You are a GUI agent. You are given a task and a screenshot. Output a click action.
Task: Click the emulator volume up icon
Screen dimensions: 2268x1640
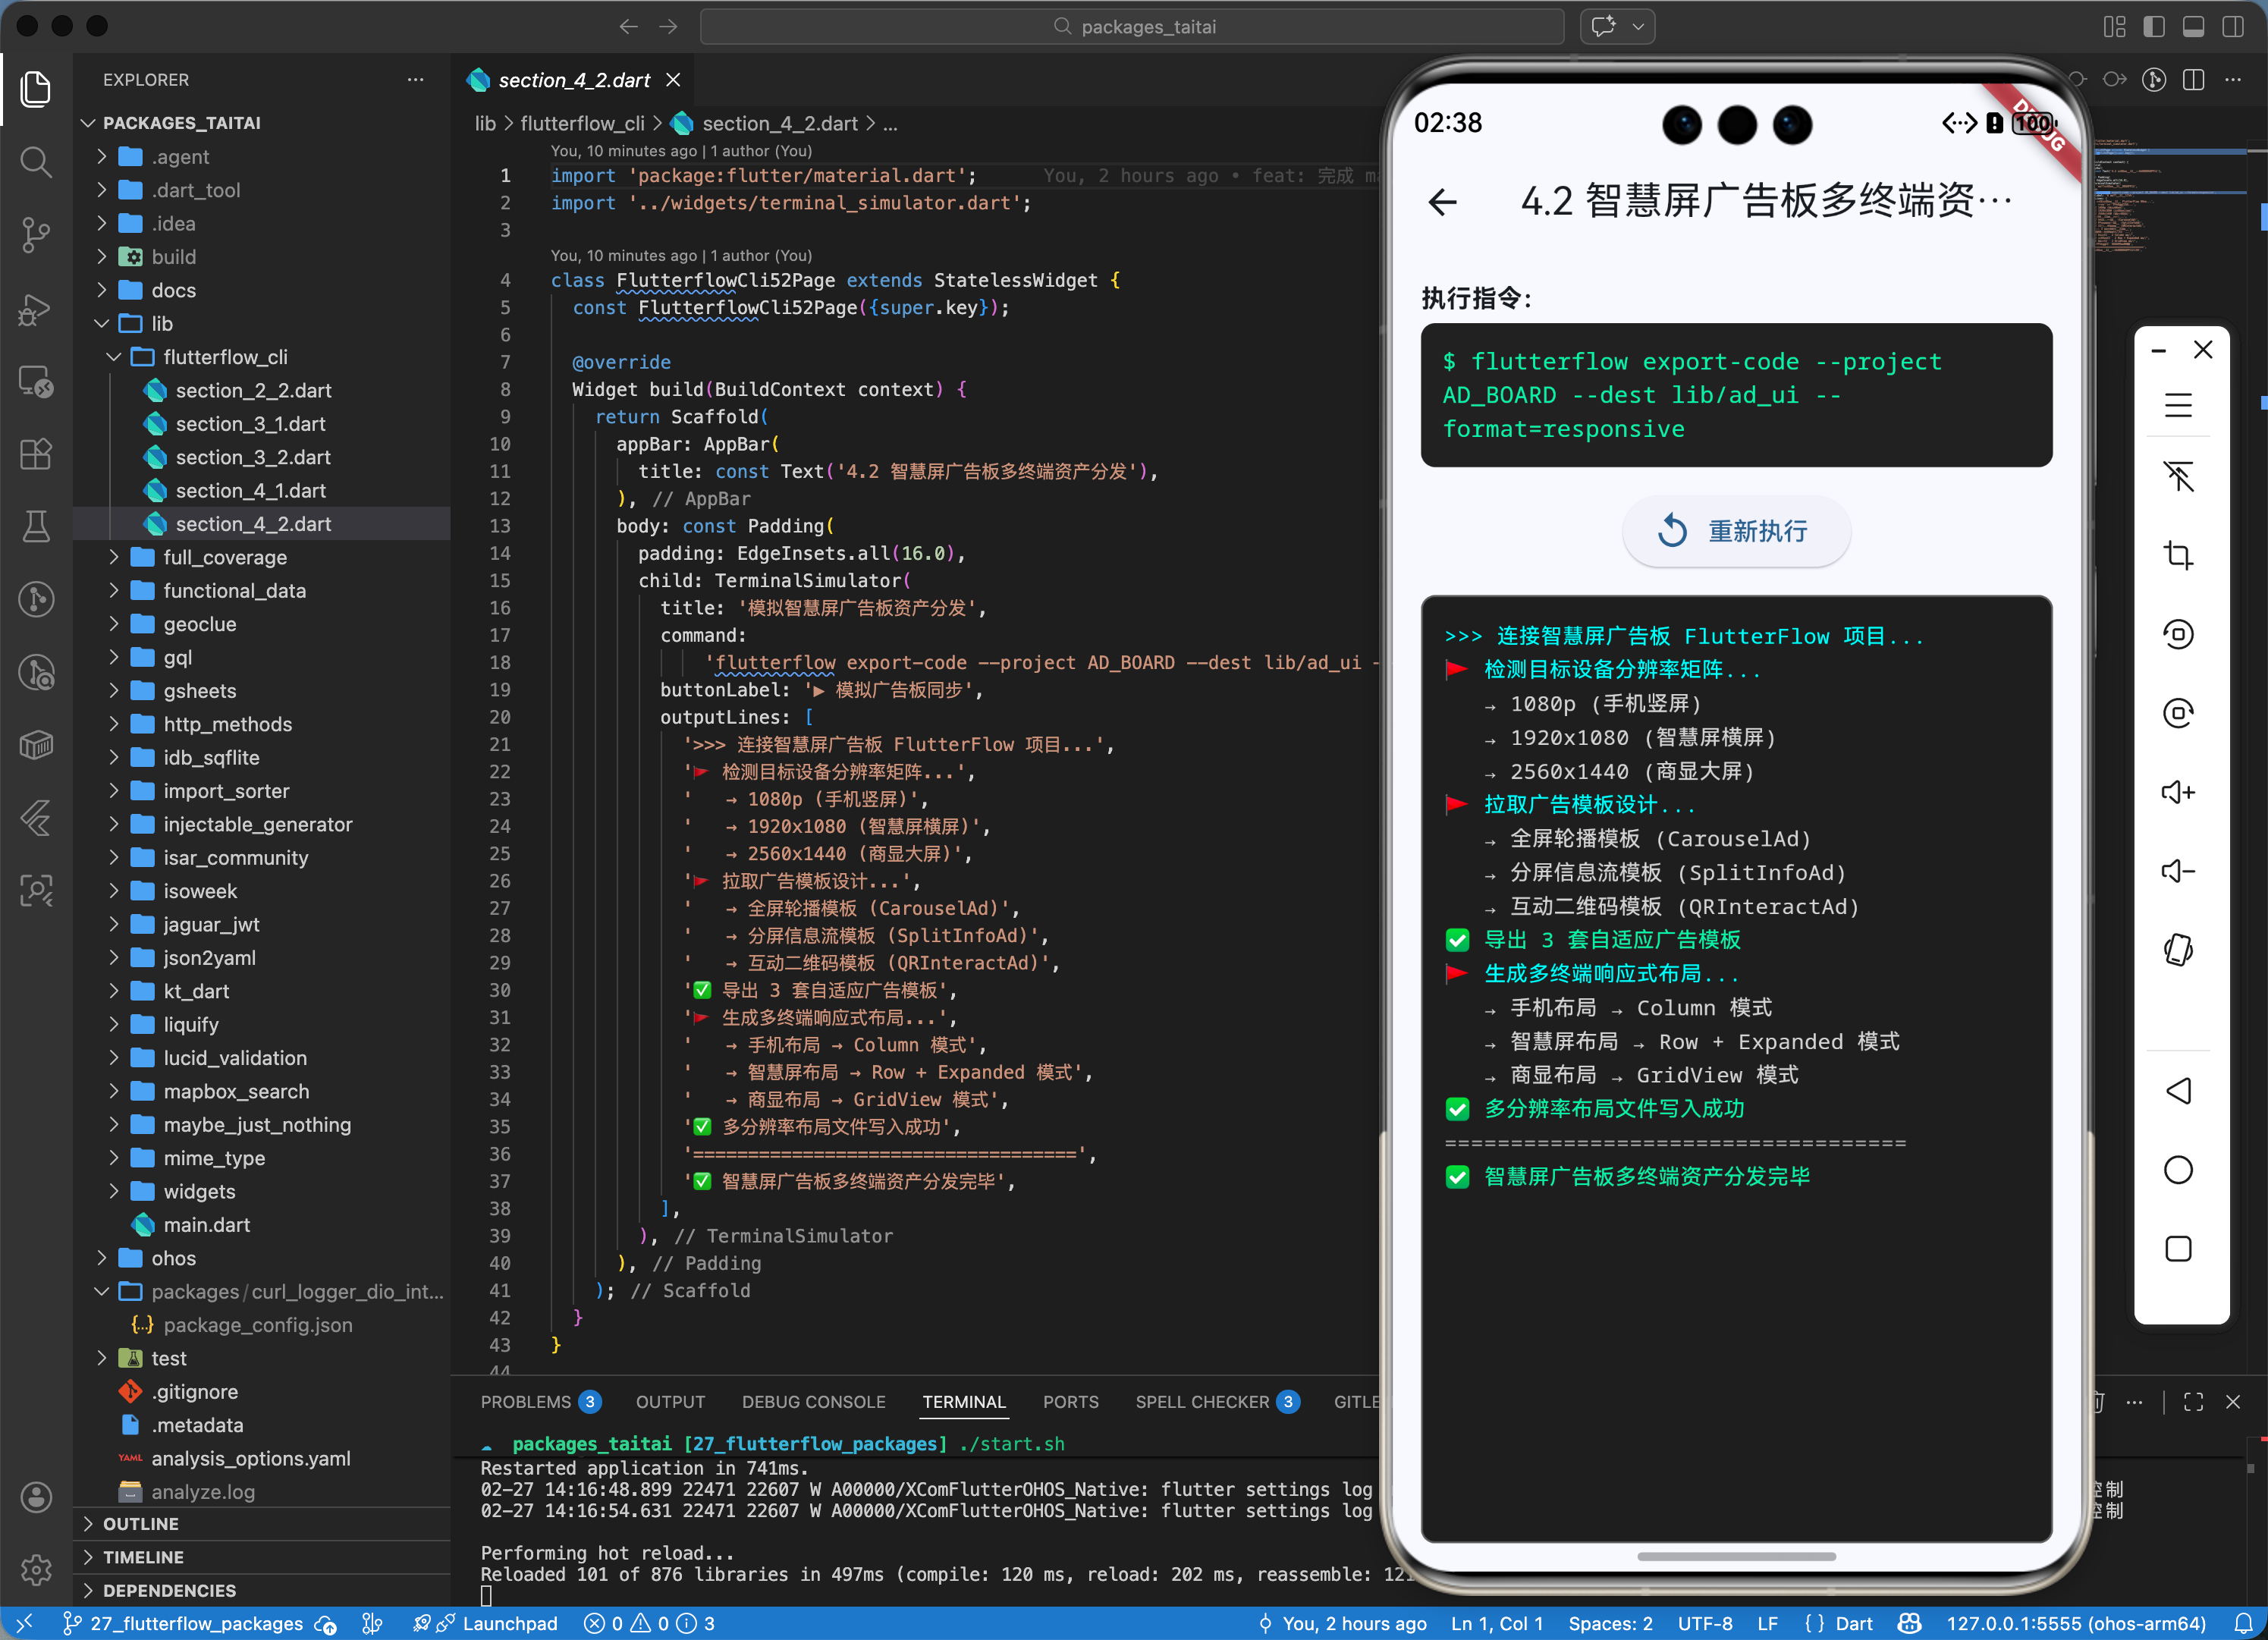(x=2178, y=792)
